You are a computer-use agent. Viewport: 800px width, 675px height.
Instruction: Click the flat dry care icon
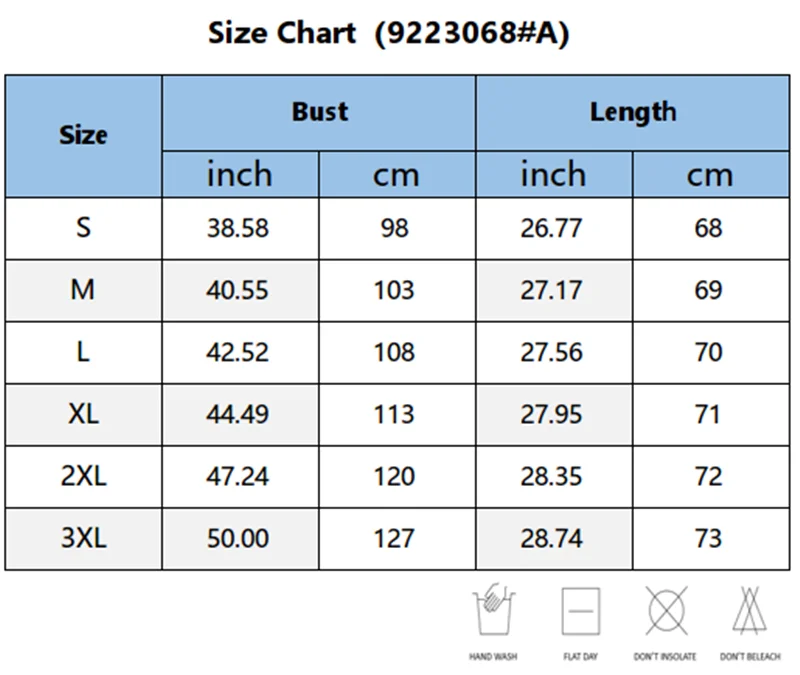pos(581,611)
